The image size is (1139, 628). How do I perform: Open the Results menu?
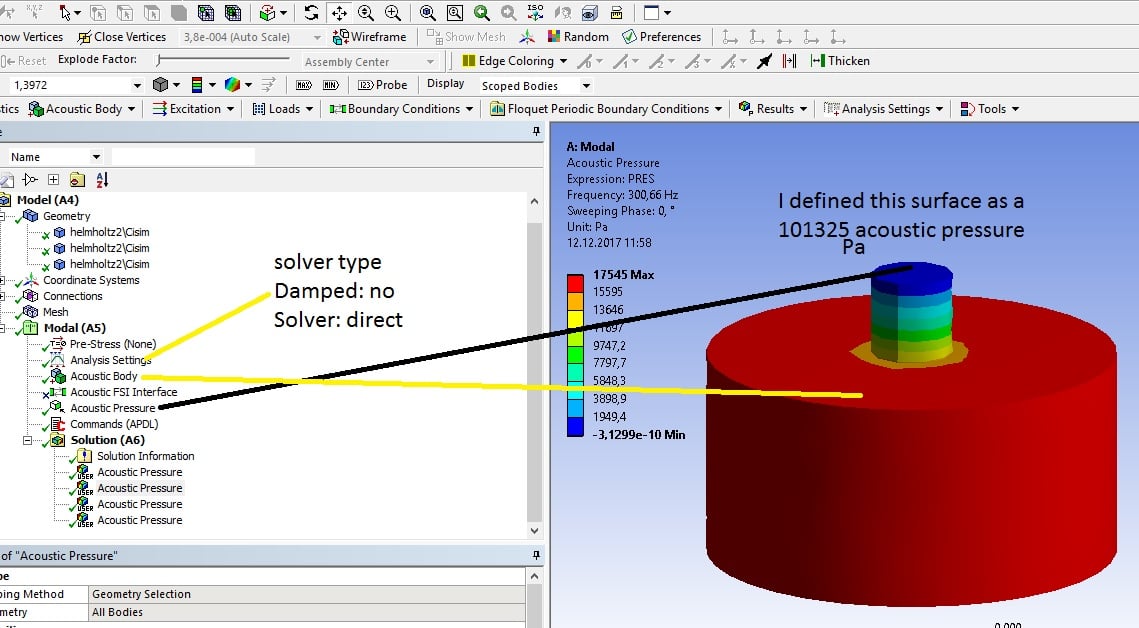tap(772, 109)
